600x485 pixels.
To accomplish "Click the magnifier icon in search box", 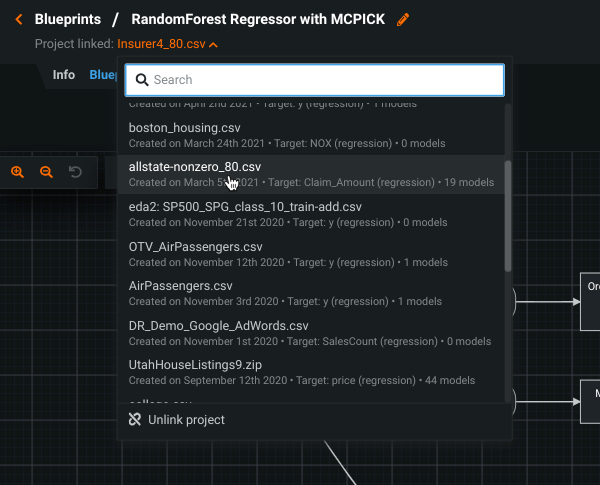I will (142, 80).
